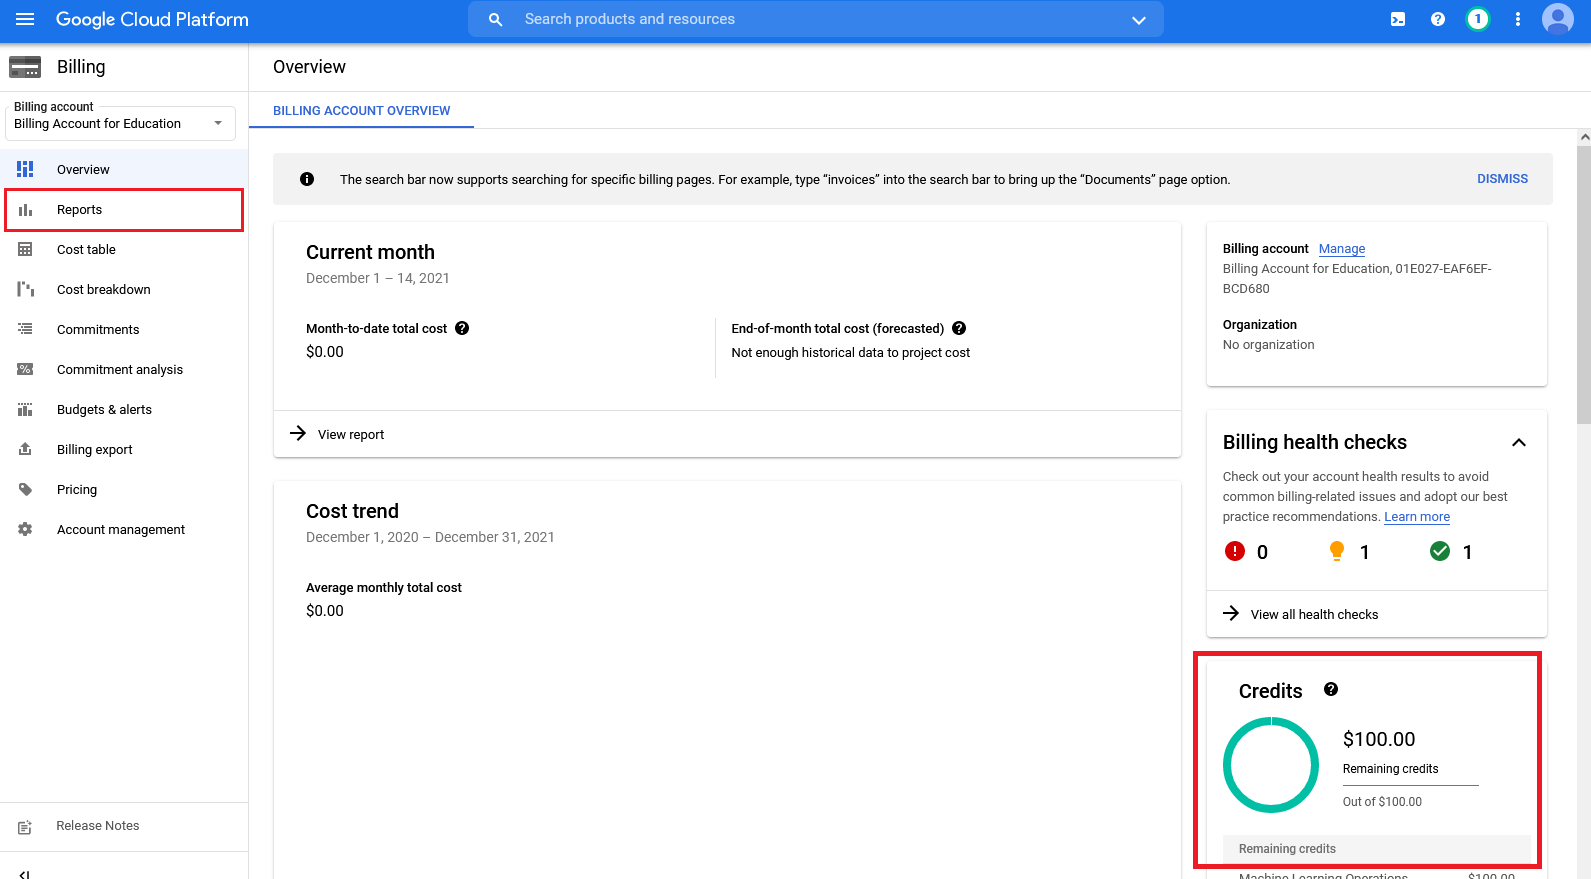Open the three-dot settings menu
Viewport: 1591px width, 879px height.
(1517, 19)
